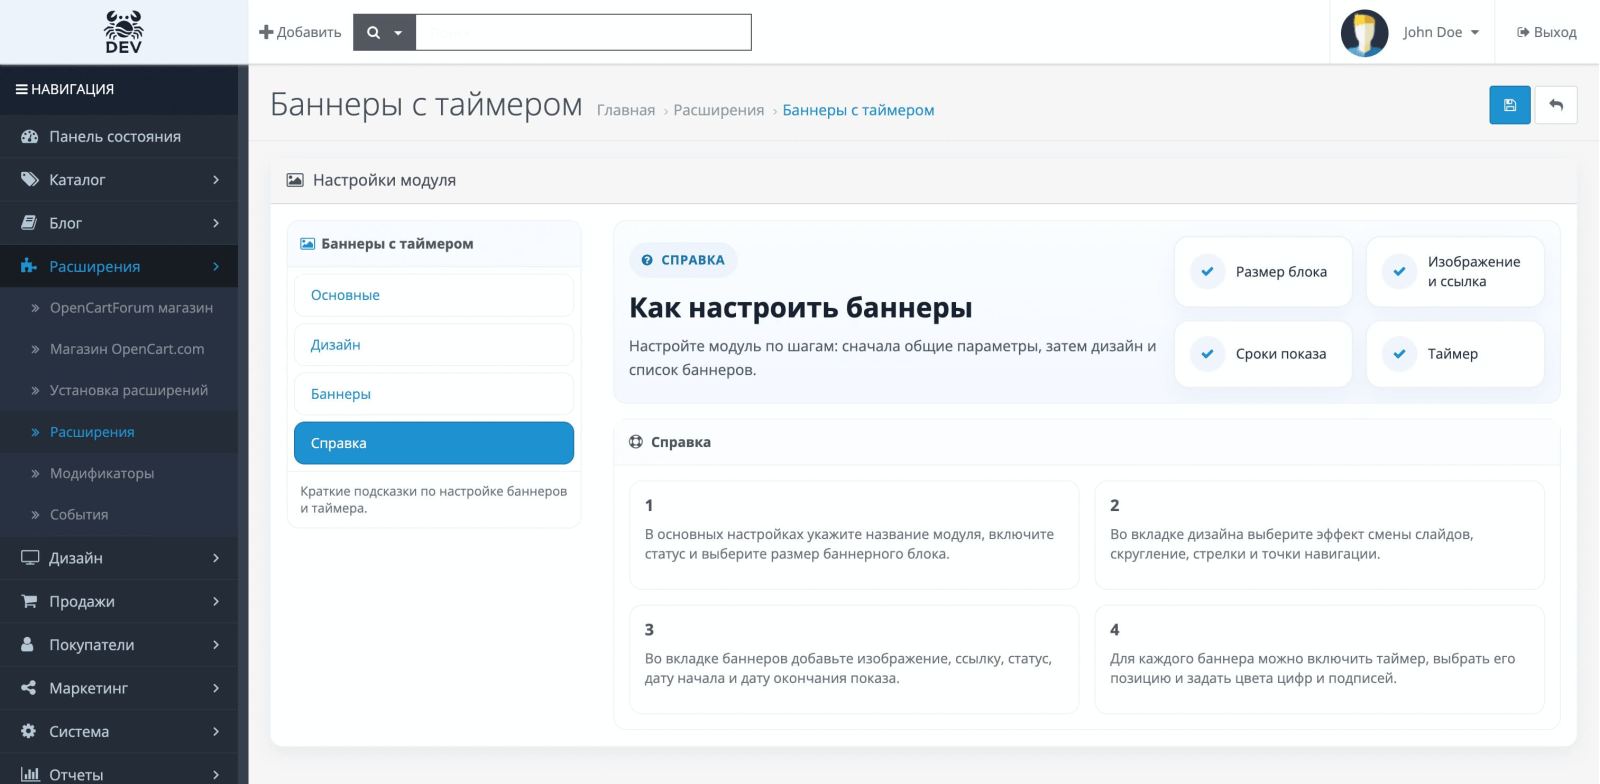Open OpenCartForum магазин submenu item
Image resolution: width=1600 pixels, height=784 pixels.
(x=131, y=308)
